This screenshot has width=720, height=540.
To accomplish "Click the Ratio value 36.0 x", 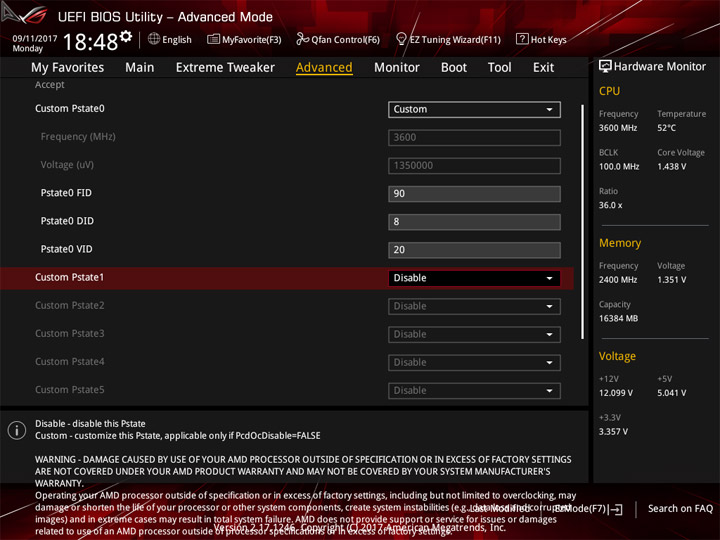I will (x=610, y=205).
